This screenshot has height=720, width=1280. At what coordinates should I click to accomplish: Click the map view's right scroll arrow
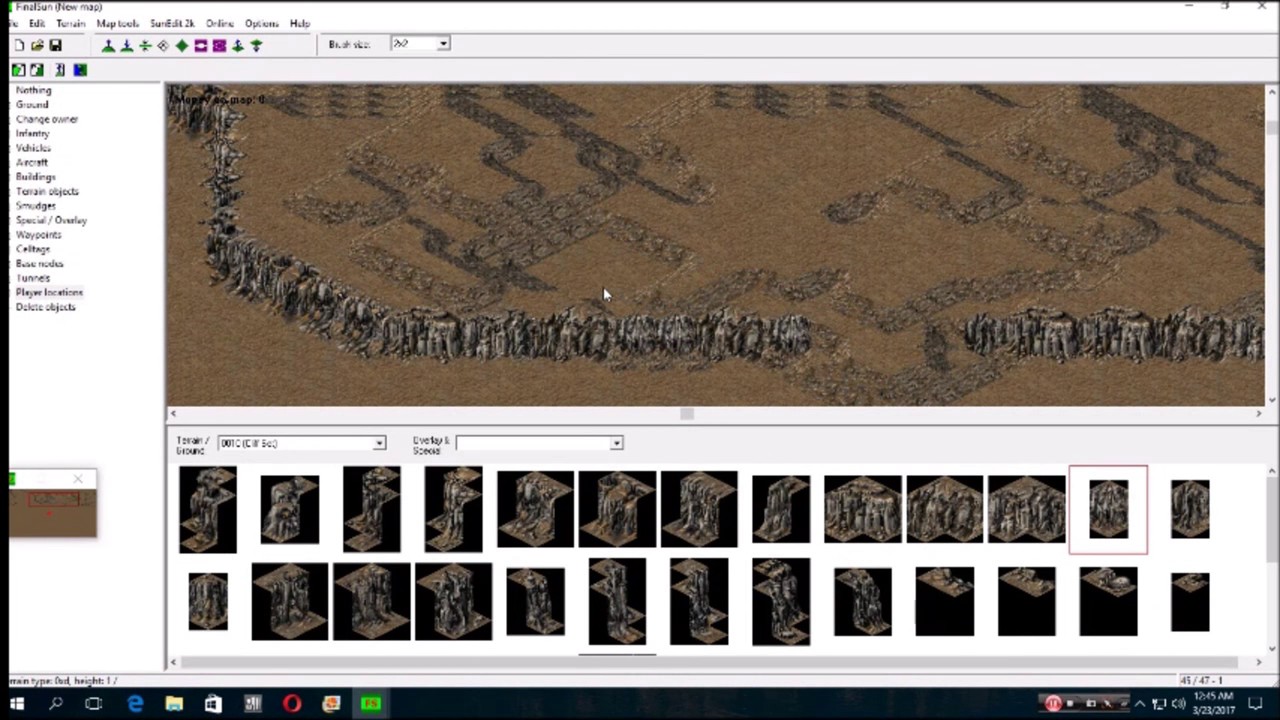[x=1258, y=413]
